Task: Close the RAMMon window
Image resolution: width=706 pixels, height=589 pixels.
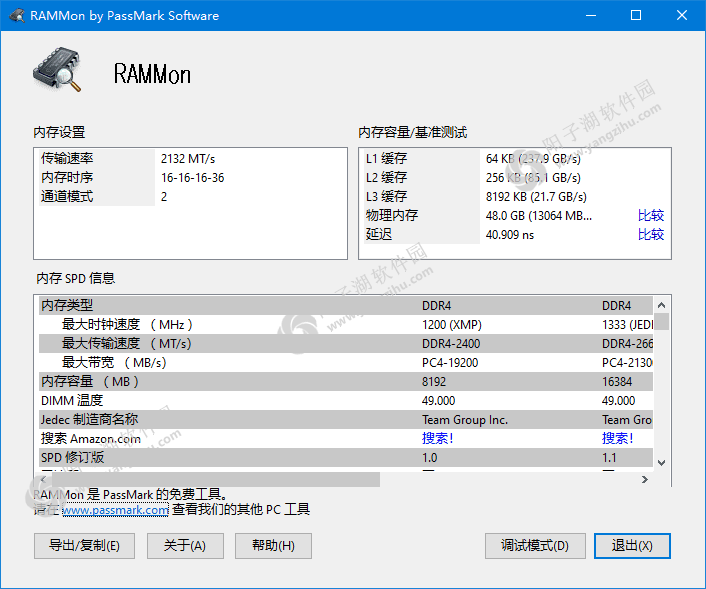Action: [682, 15]
